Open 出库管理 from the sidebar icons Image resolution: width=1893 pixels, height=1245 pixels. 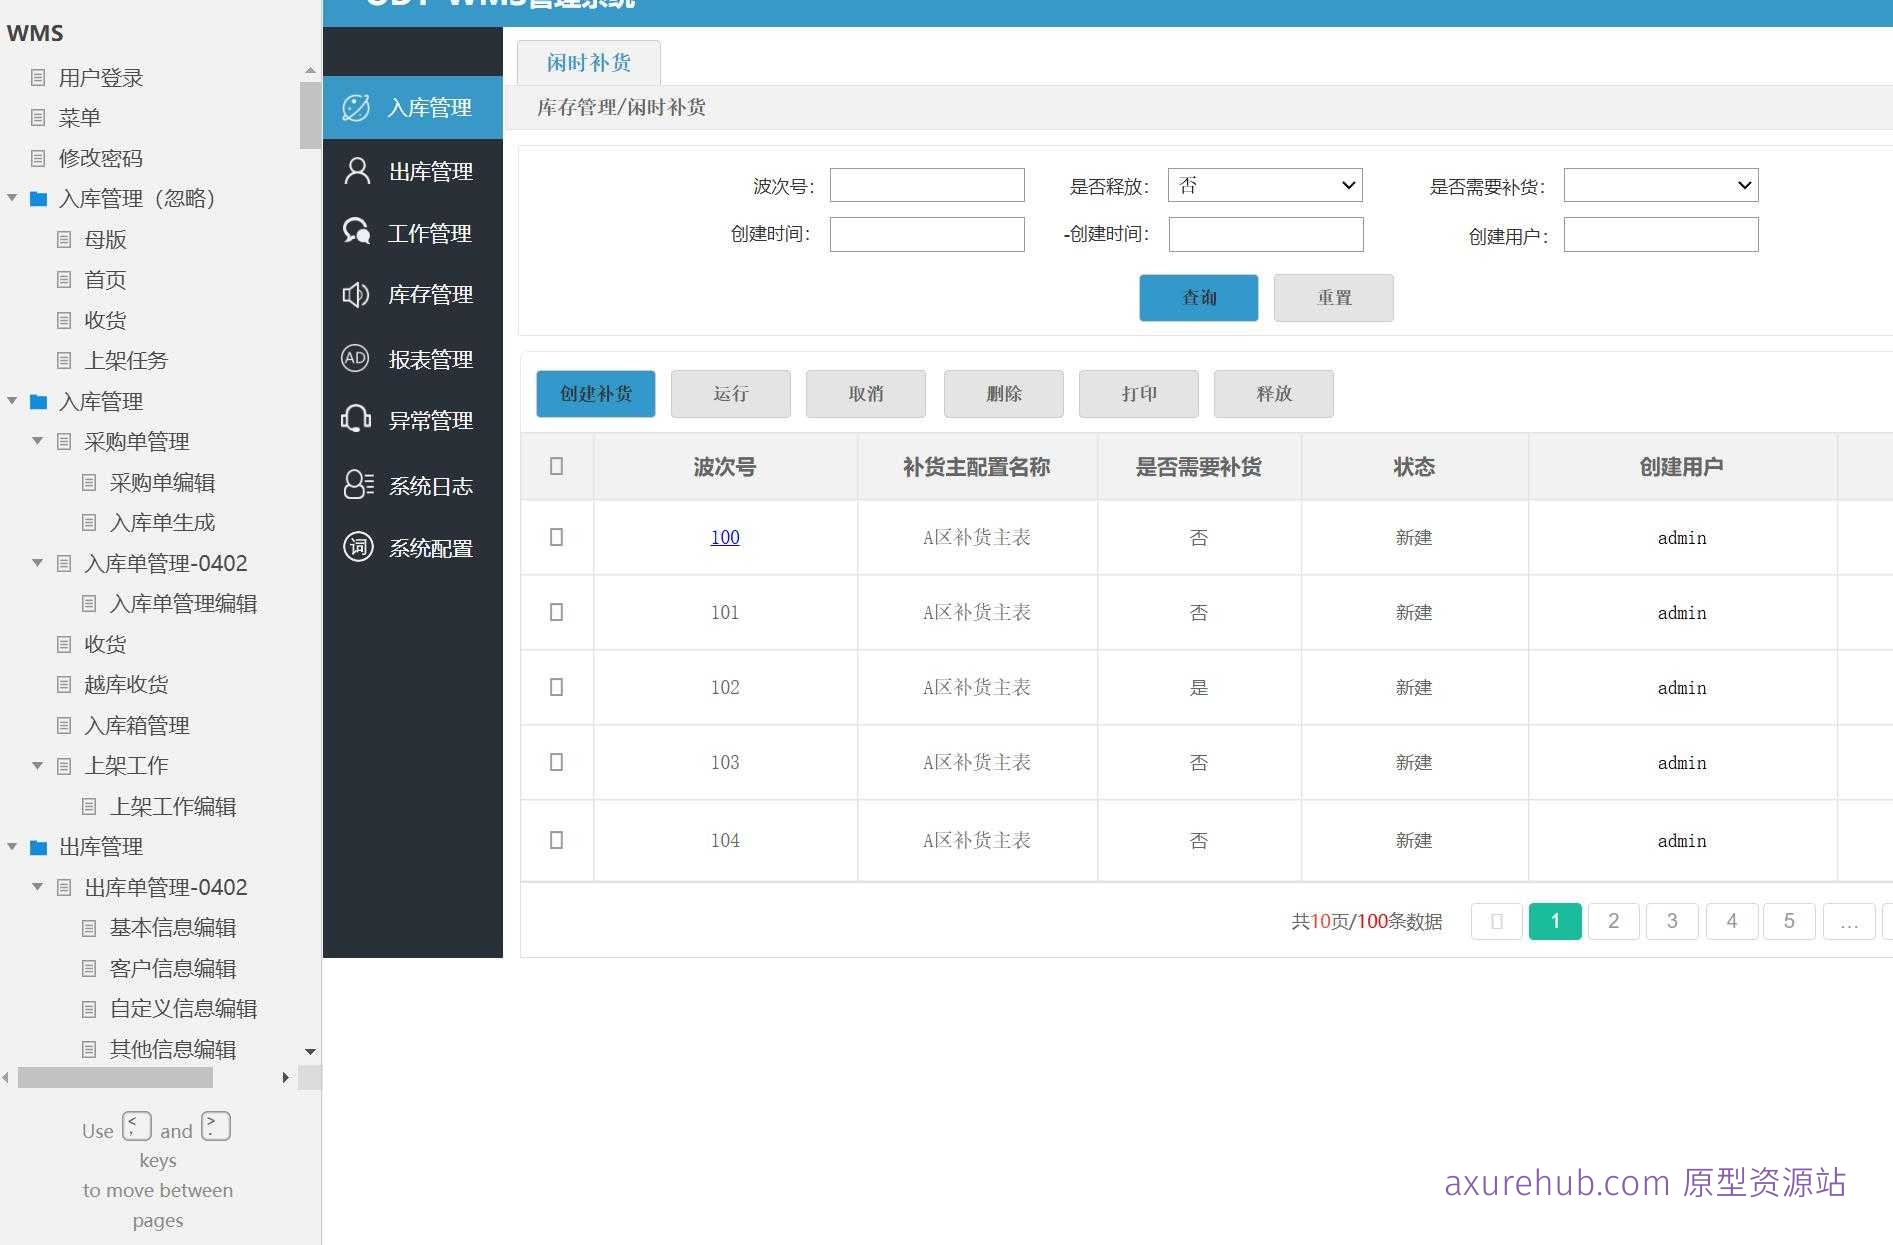(413, 170)
